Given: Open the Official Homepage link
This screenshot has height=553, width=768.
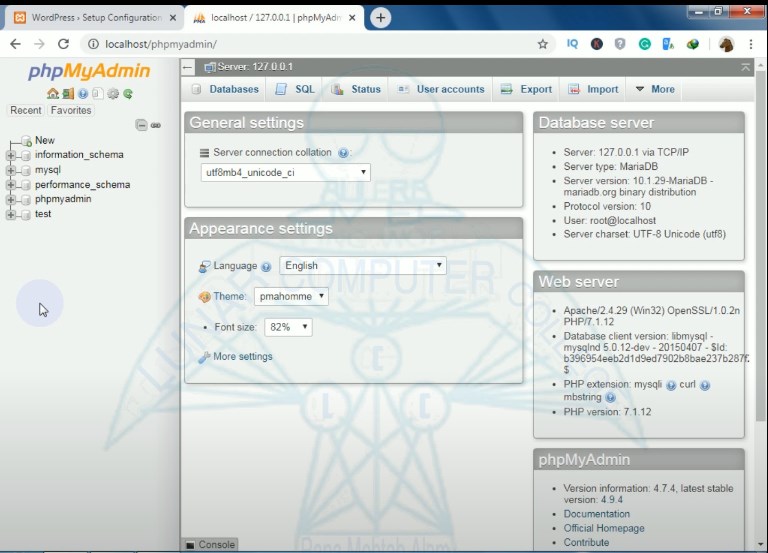Looking at the screenshot, I should (604, 528).
